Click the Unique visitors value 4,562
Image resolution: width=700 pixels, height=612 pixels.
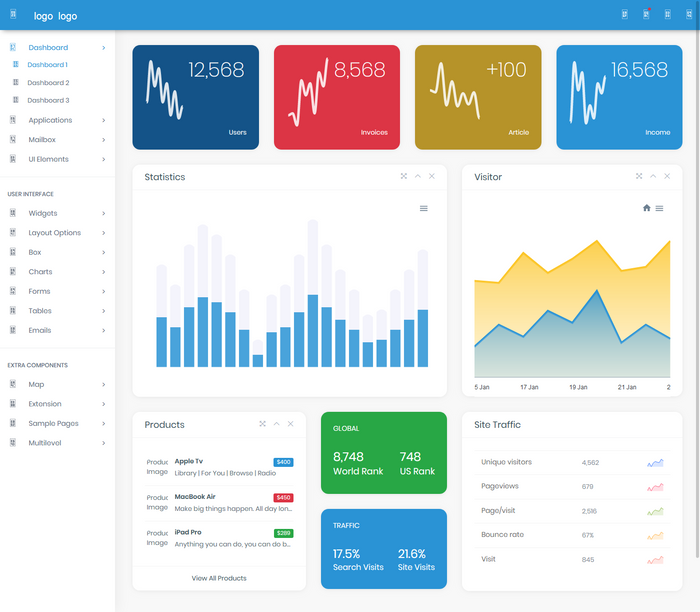click(590, 462)
